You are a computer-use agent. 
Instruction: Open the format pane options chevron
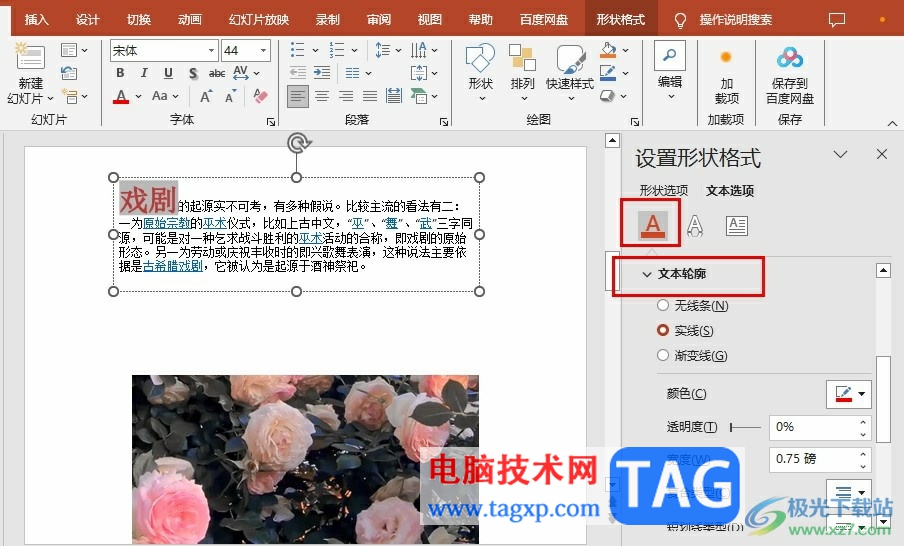pyautogui.click(x=840, y=155)
